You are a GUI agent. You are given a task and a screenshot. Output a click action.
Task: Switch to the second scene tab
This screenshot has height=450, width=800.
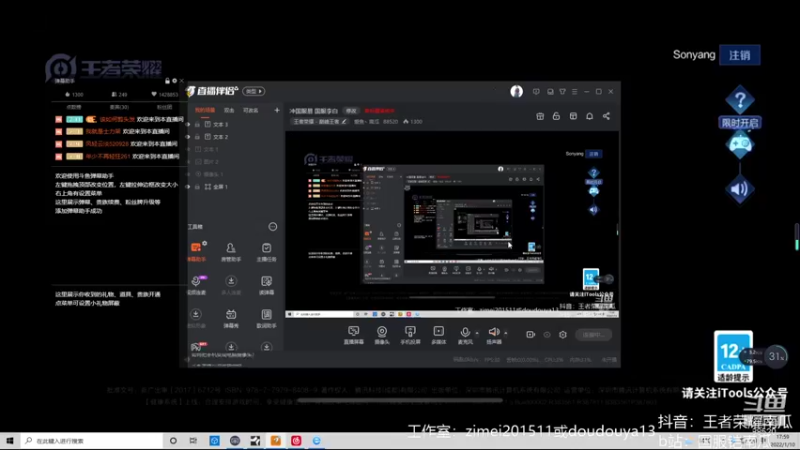[229, 110]
